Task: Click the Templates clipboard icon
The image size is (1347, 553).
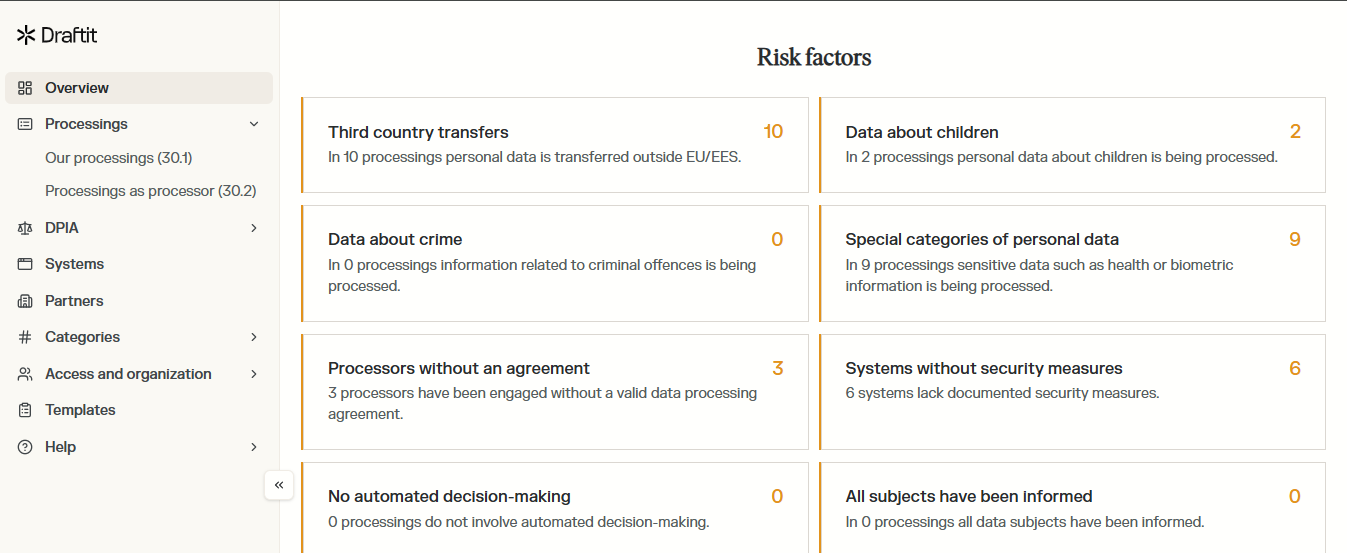Action: 25,410
